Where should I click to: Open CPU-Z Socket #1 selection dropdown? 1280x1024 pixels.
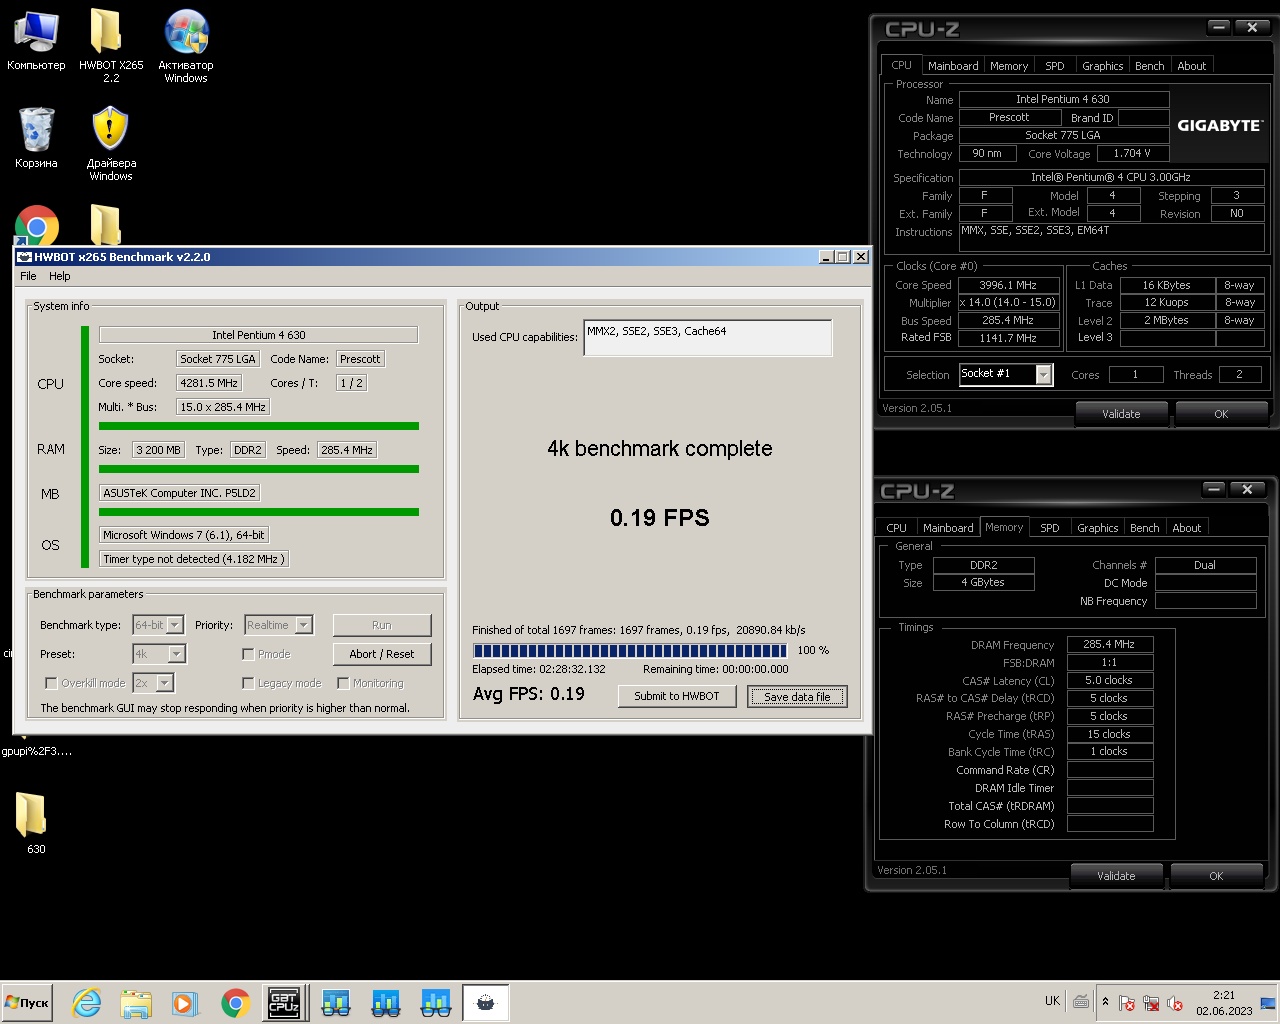[x=1044, y=374]
